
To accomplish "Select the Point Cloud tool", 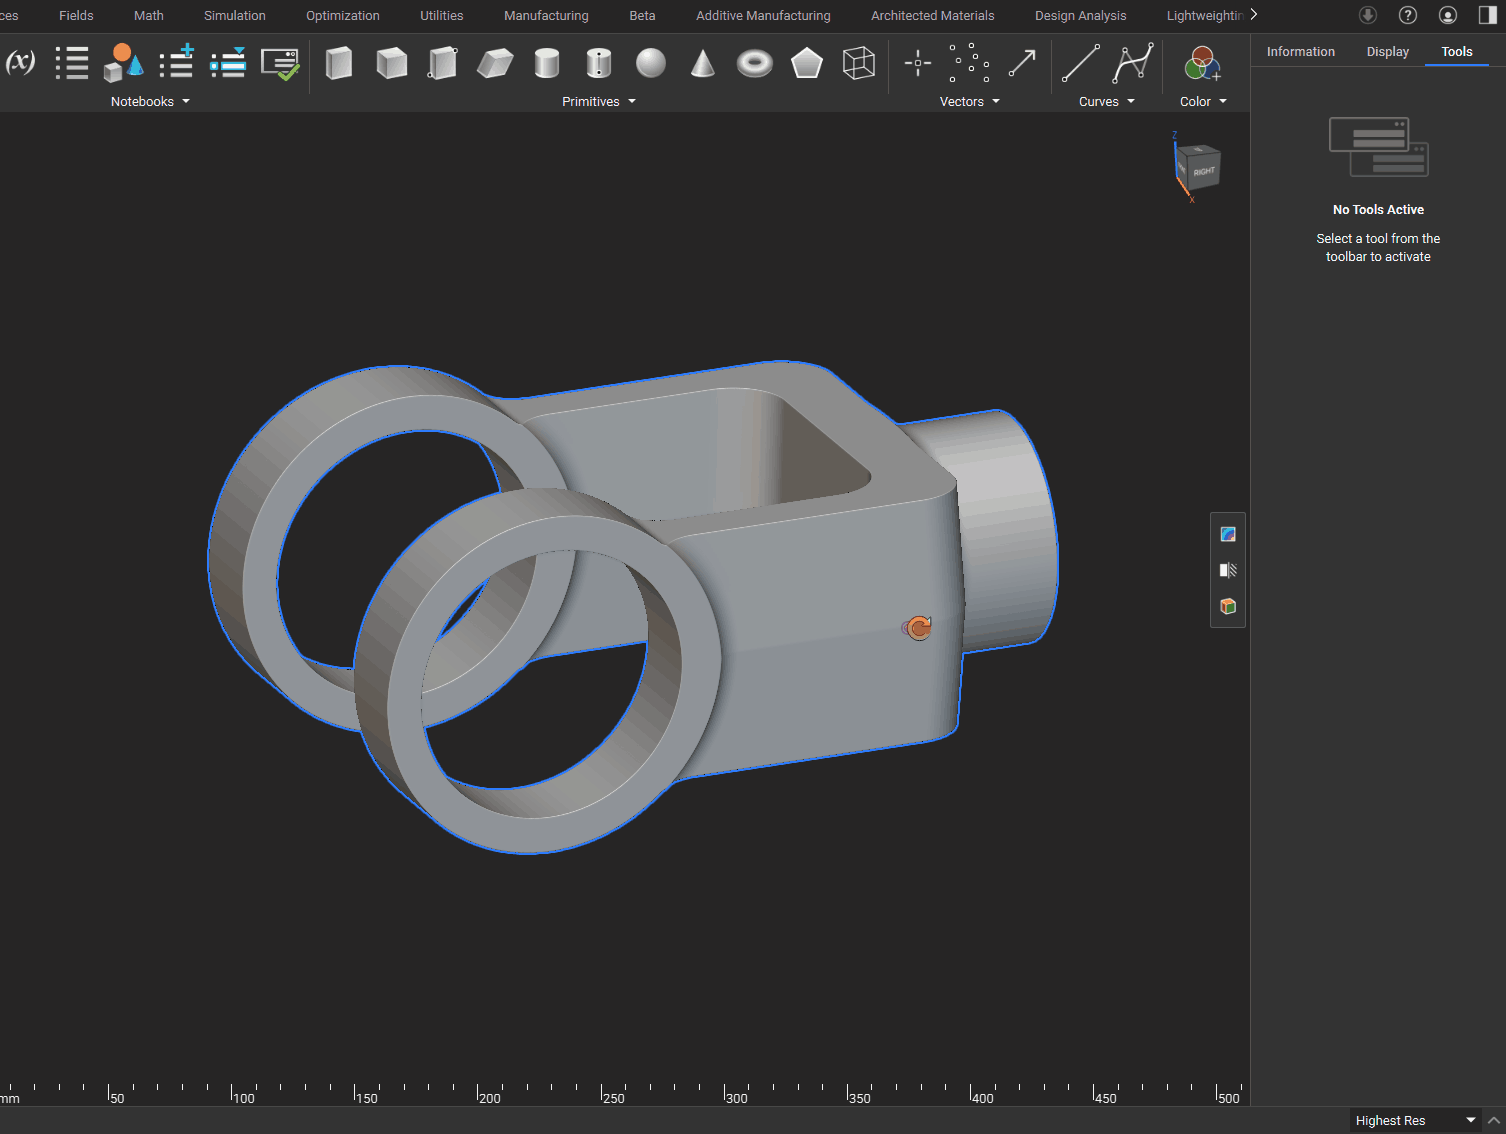I will point(969,63).
